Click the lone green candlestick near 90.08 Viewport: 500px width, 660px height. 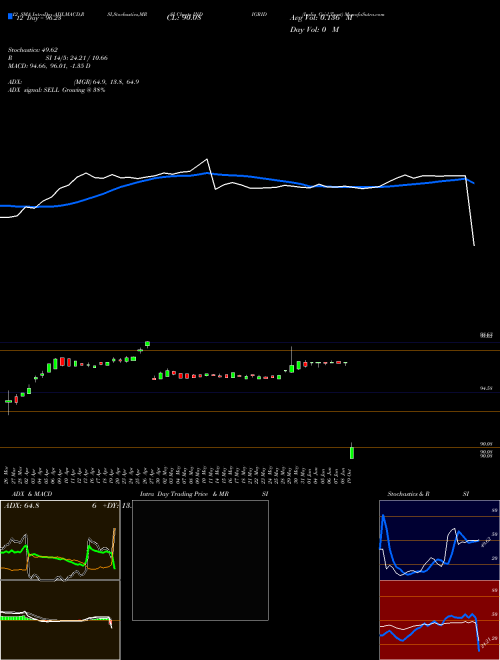(352, 452)
